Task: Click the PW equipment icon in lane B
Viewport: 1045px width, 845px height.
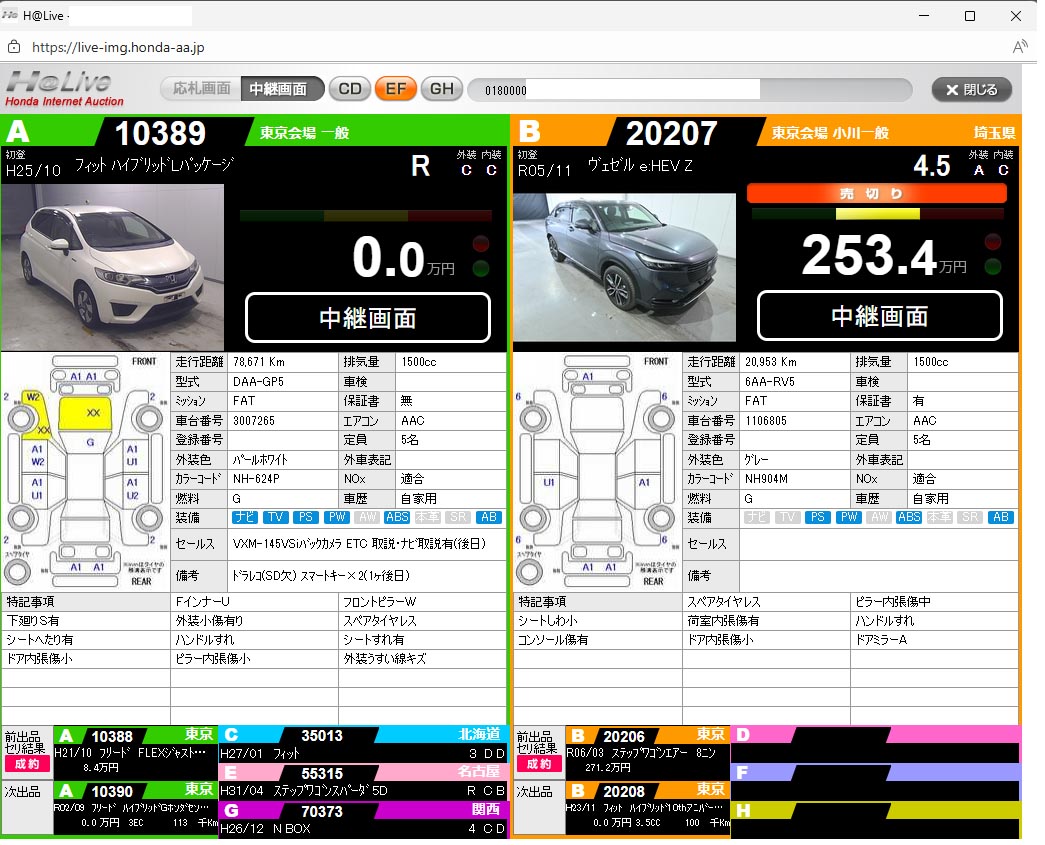Action: click(849, 518)
